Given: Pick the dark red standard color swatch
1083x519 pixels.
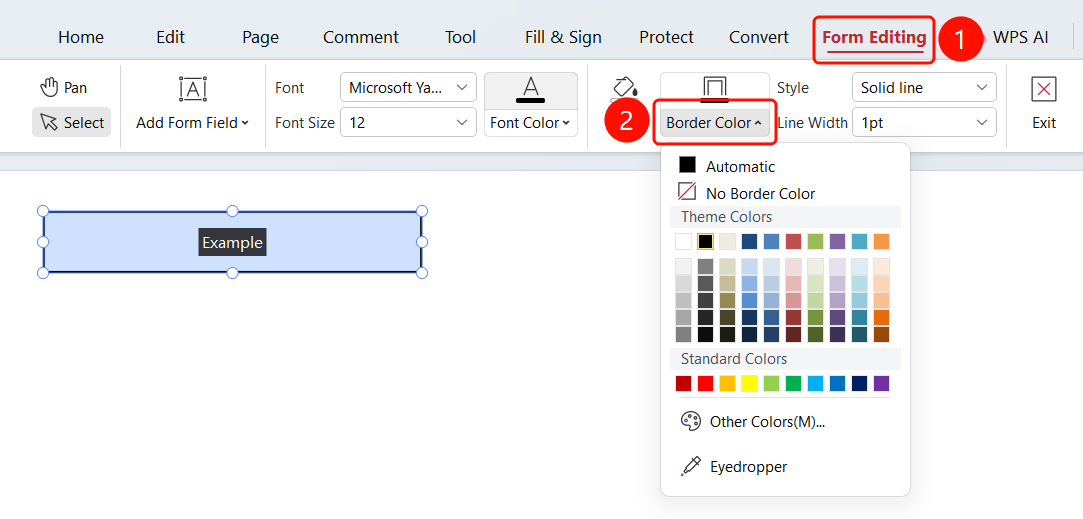Looking at the screenshot, I should [x=683, y=384].
